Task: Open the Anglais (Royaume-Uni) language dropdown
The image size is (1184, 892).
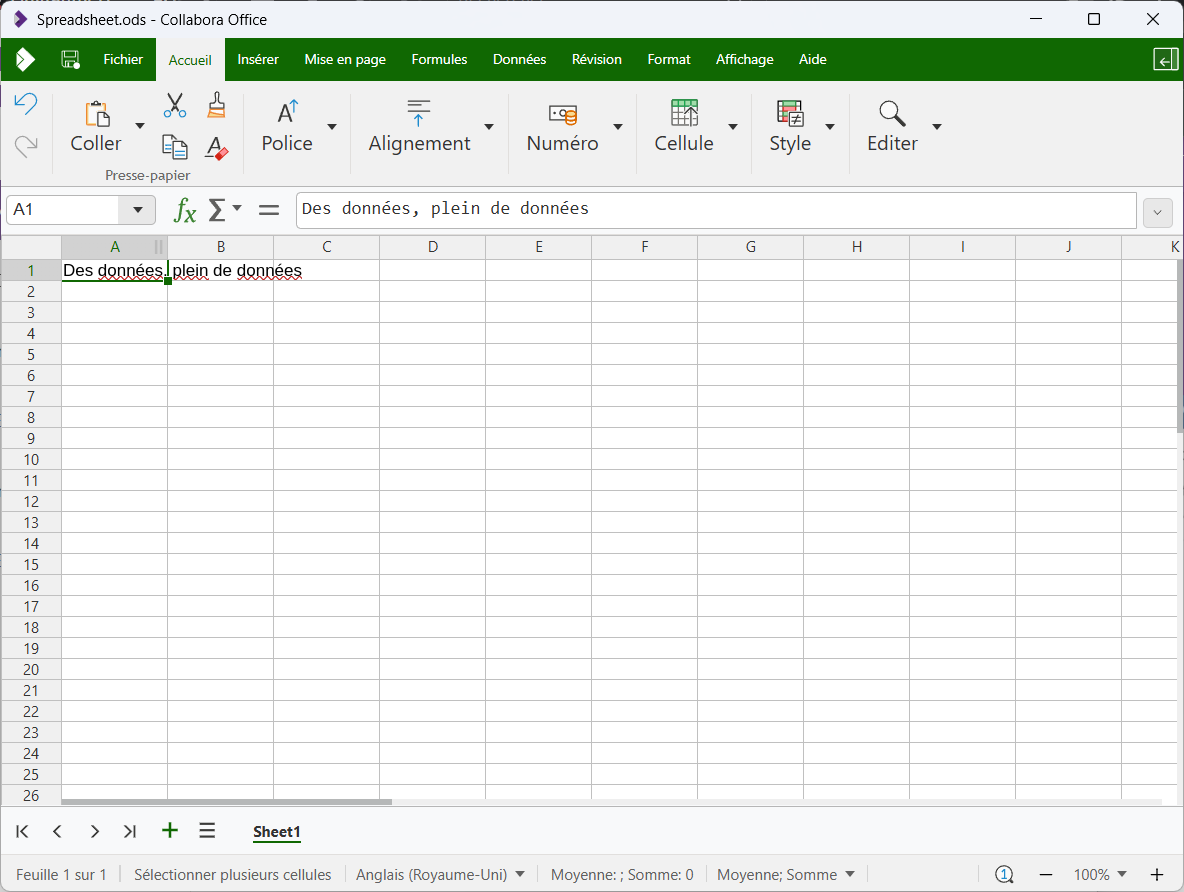Action: (x=440, y=874)
